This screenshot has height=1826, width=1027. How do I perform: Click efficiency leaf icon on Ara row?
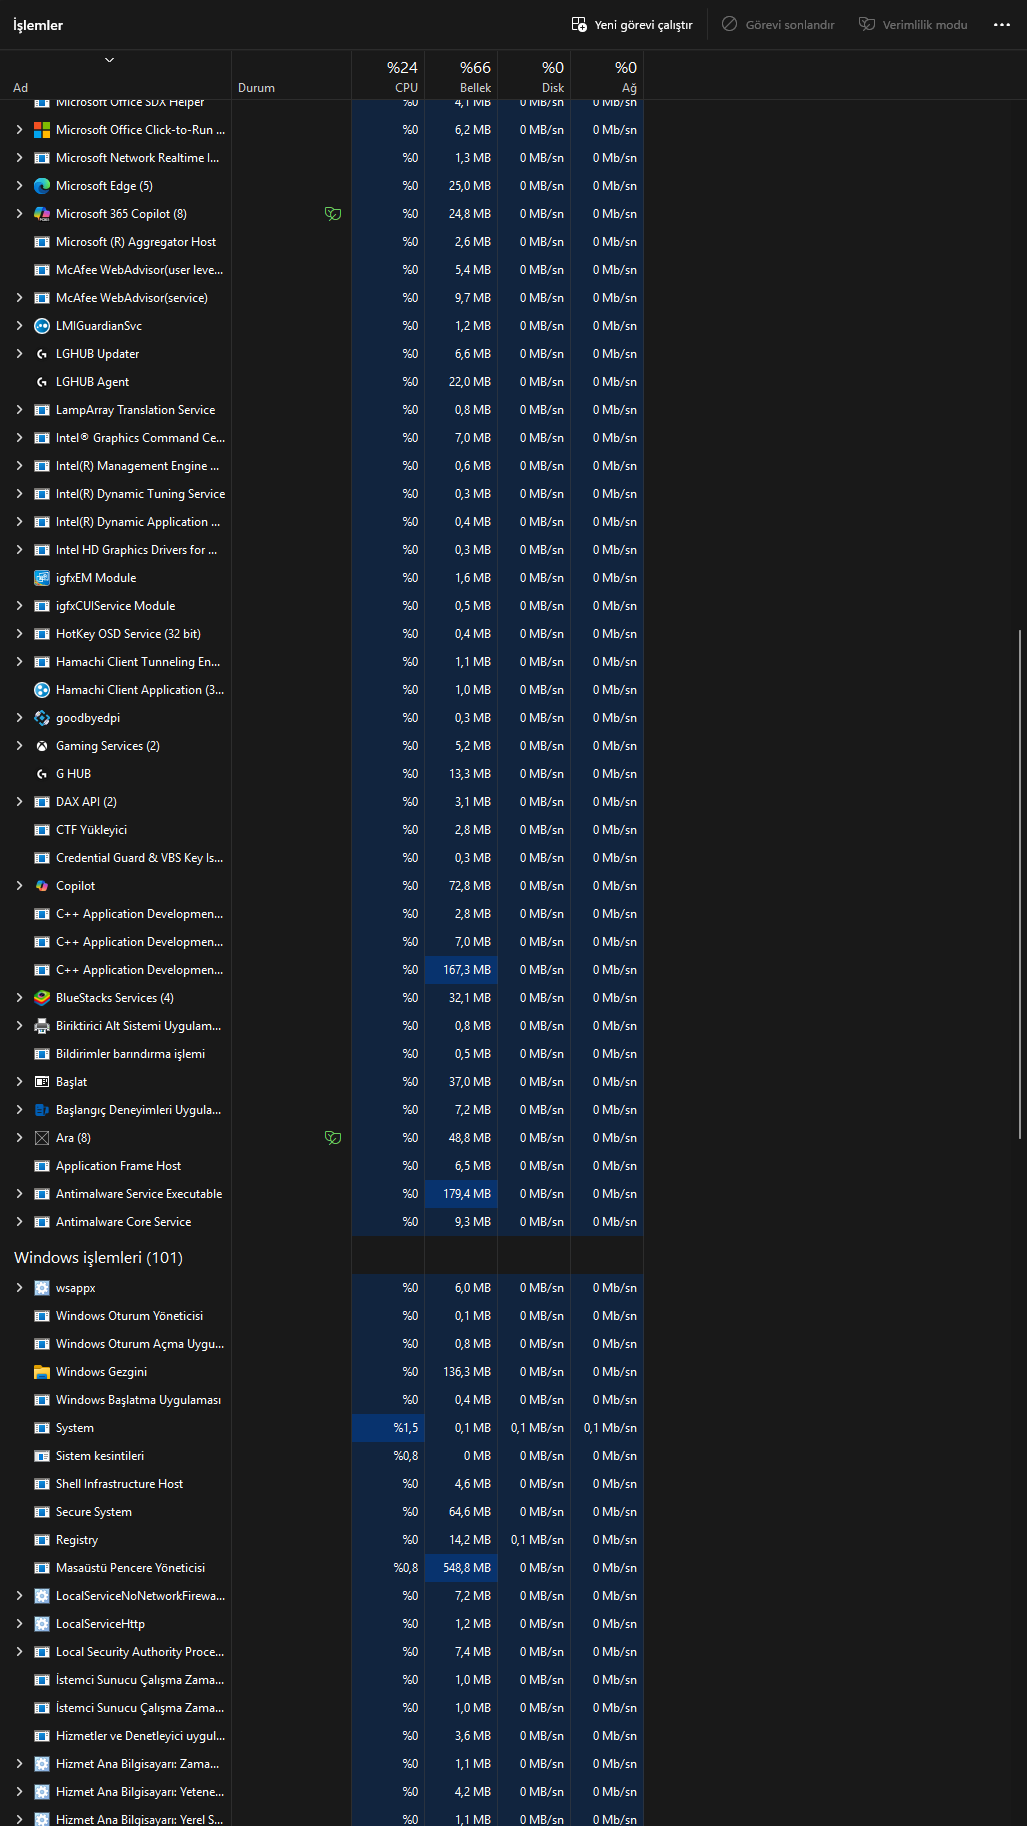tap(333, 1138)
